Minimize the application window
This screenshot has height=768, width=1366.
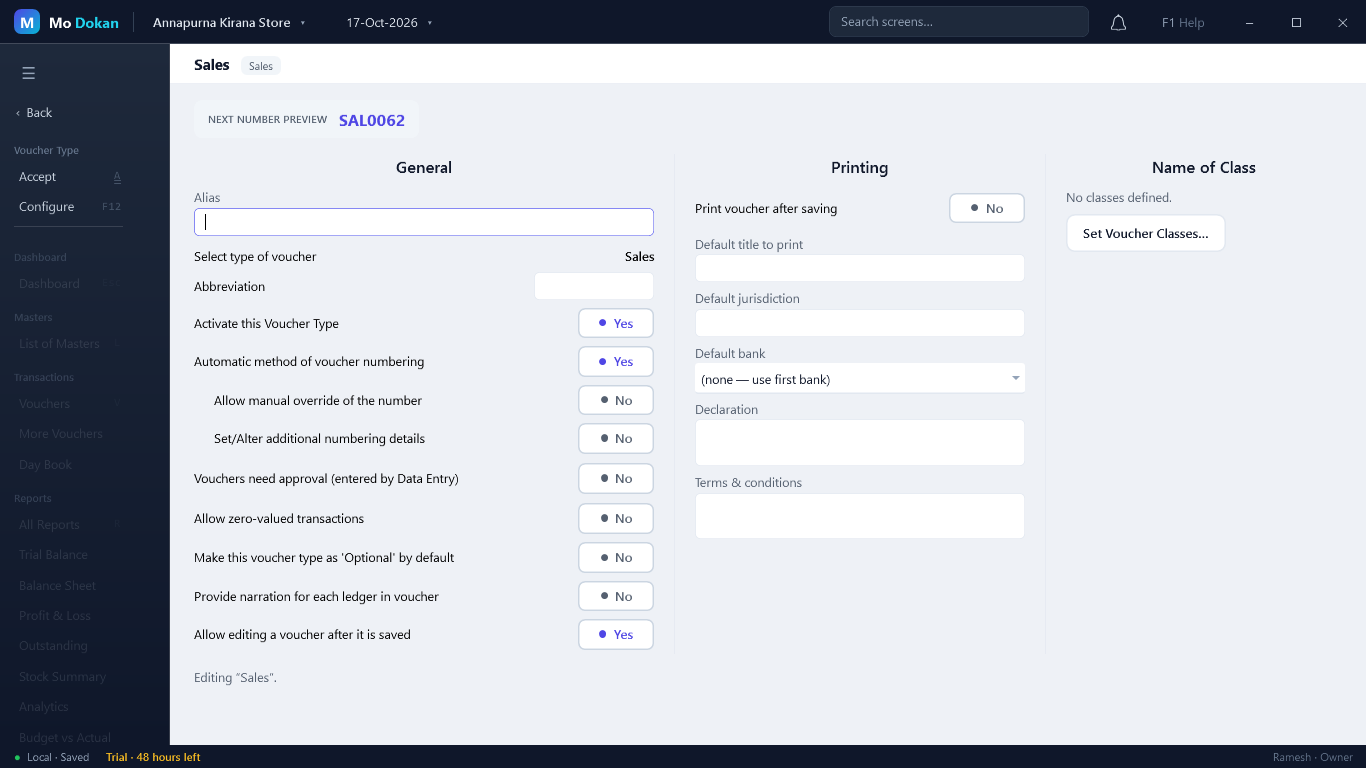(1250, 22)
